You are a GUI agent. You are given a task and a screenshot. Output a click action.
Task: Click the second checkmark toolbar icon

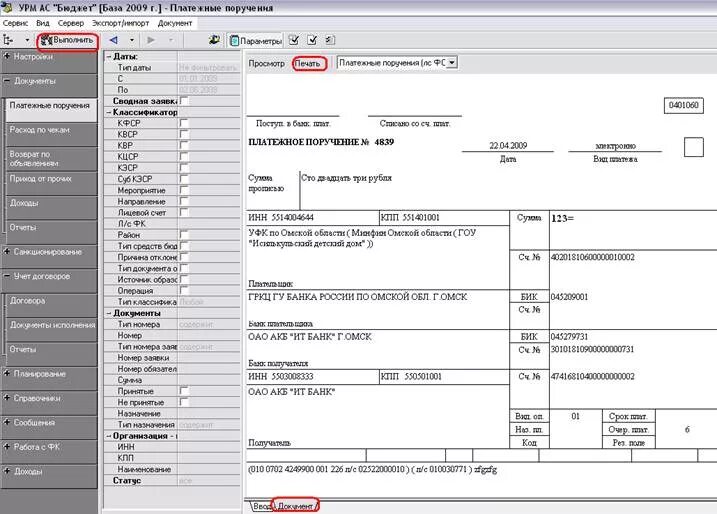click(x=312, y=40)
